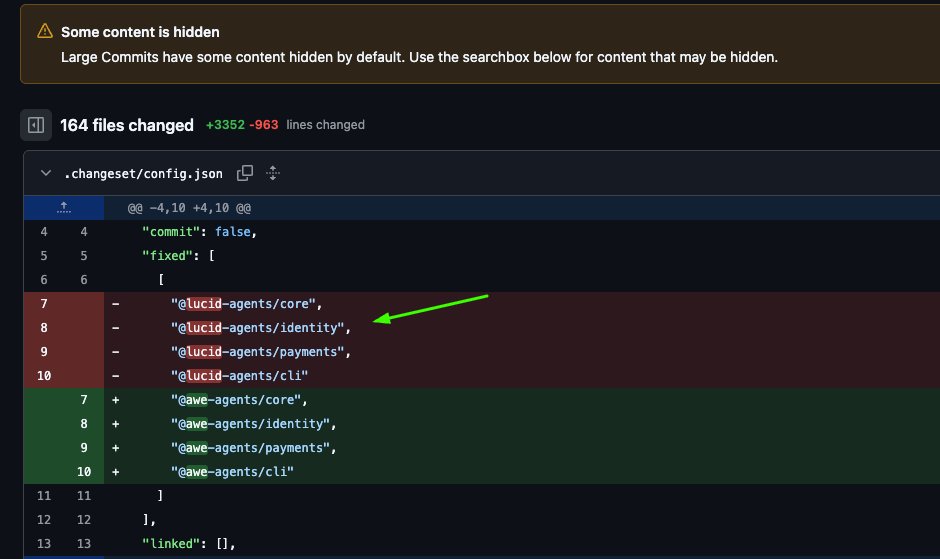This screenshot has height=559, width=940.
Task: Expand all lines of config.json diff
Action: point(273,173)
